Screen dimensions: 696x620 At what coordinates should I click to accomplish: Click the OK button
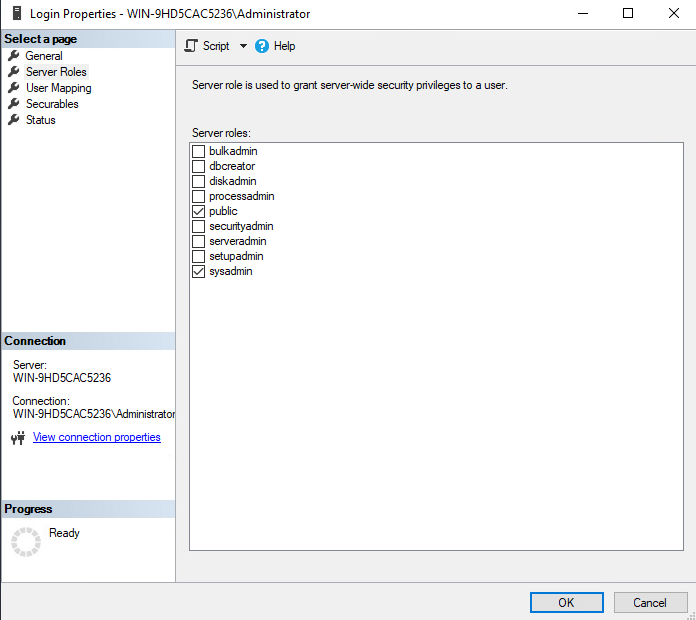click(566, 602)
